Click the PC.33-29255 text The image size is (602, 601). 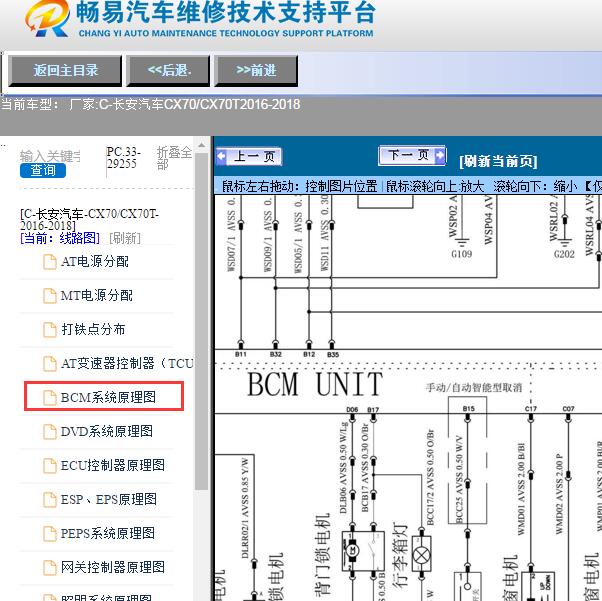pyautogui.click(x=123, y=158)
